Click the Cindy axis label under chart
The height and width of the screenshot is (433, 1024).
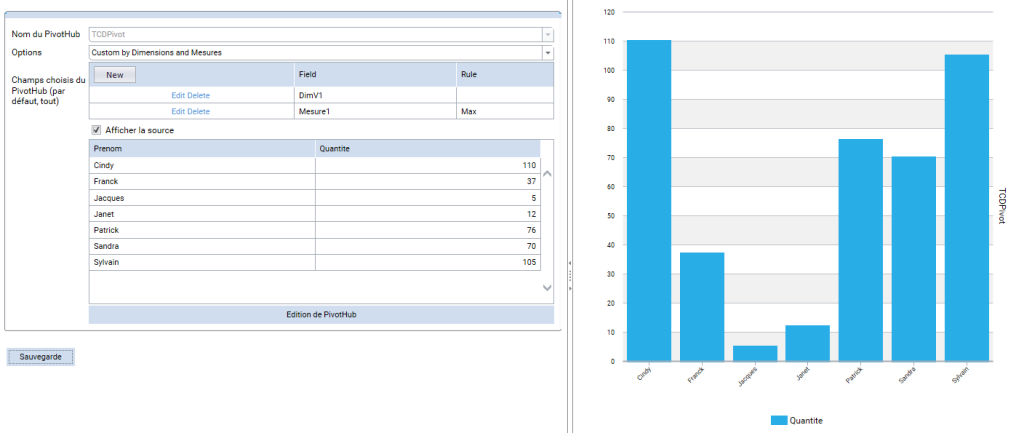(x=643, y=374)
